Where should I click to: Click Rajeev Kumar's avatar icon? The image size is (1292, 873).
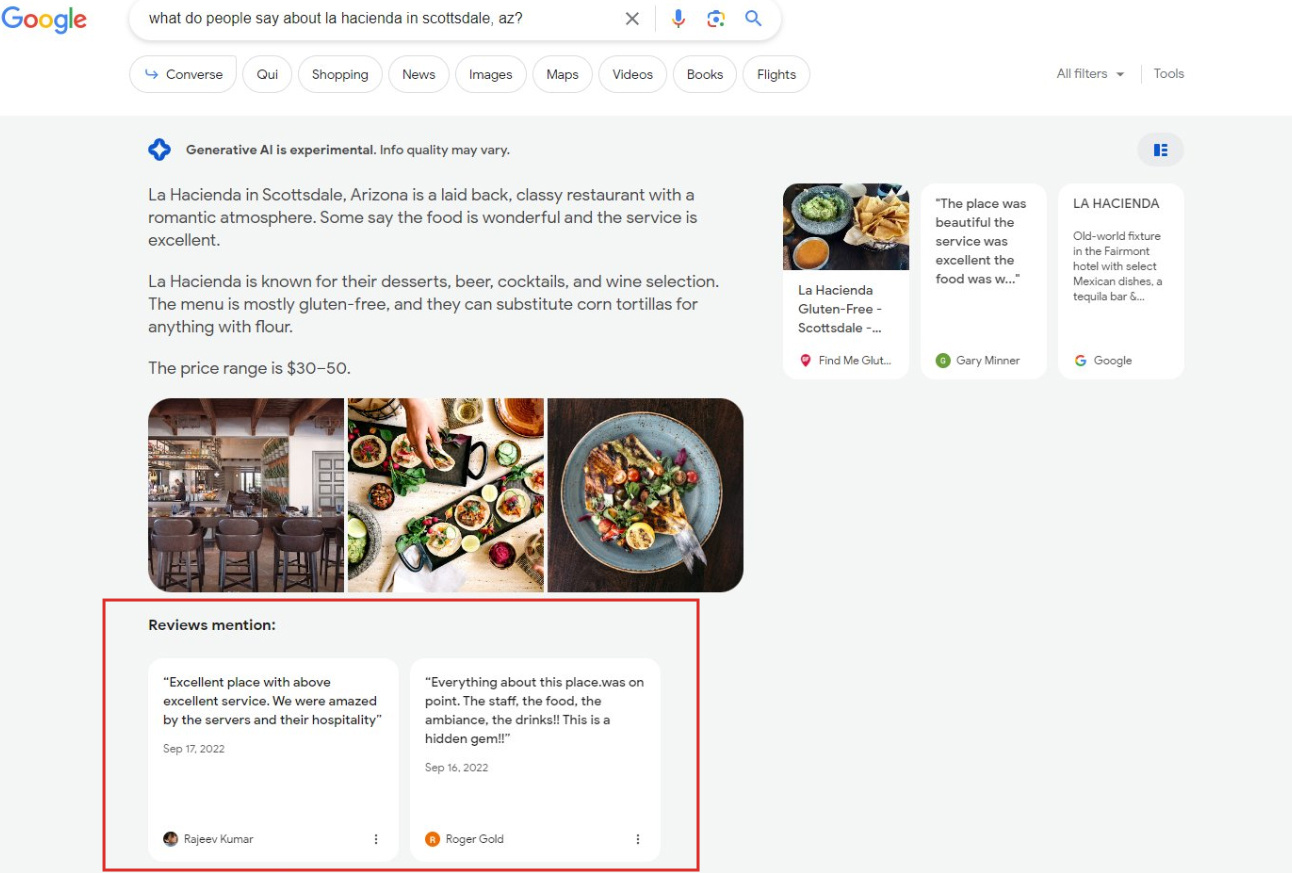[170, 839]
